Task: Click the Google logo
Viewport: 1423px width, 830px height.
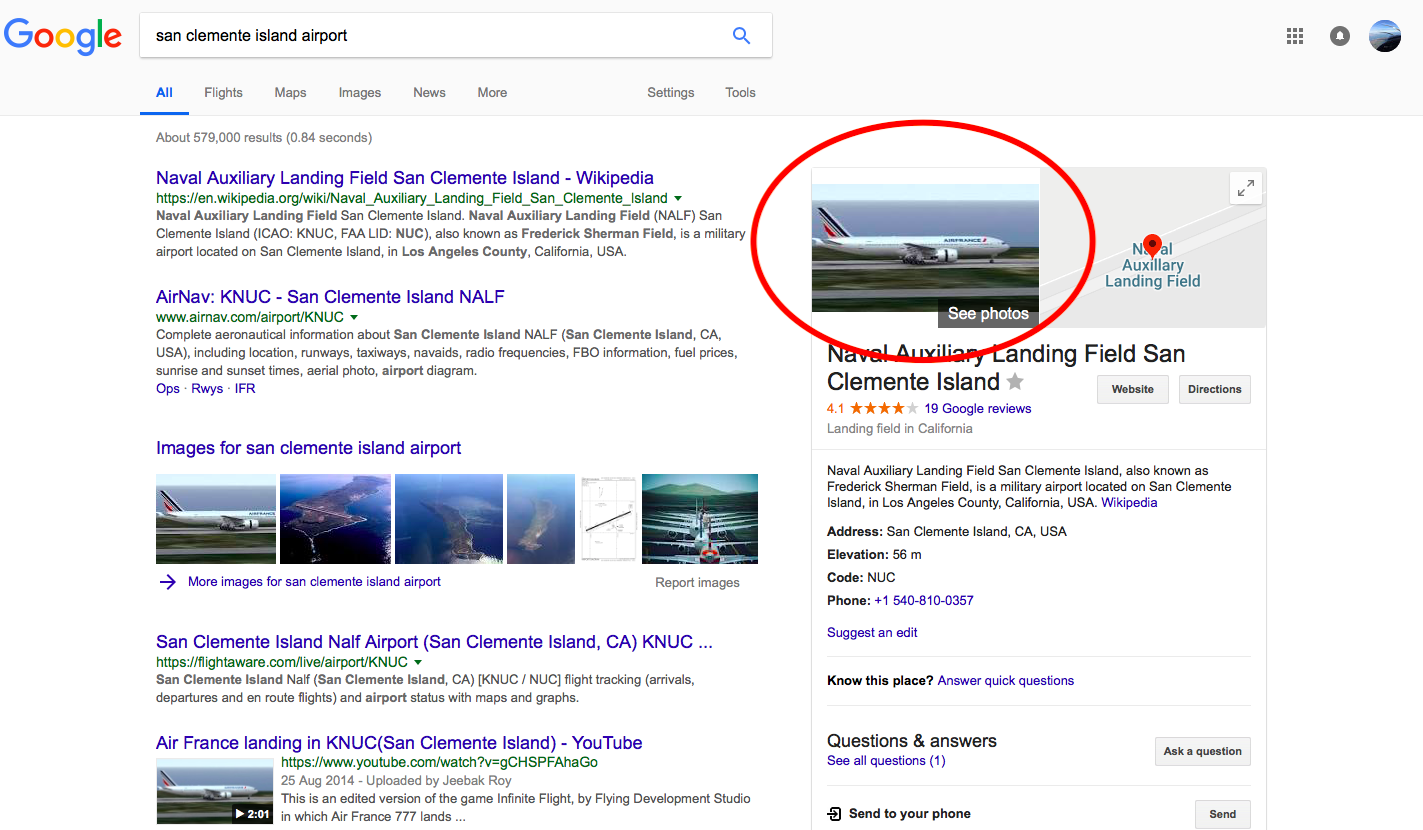Action: tap(63, 35)
